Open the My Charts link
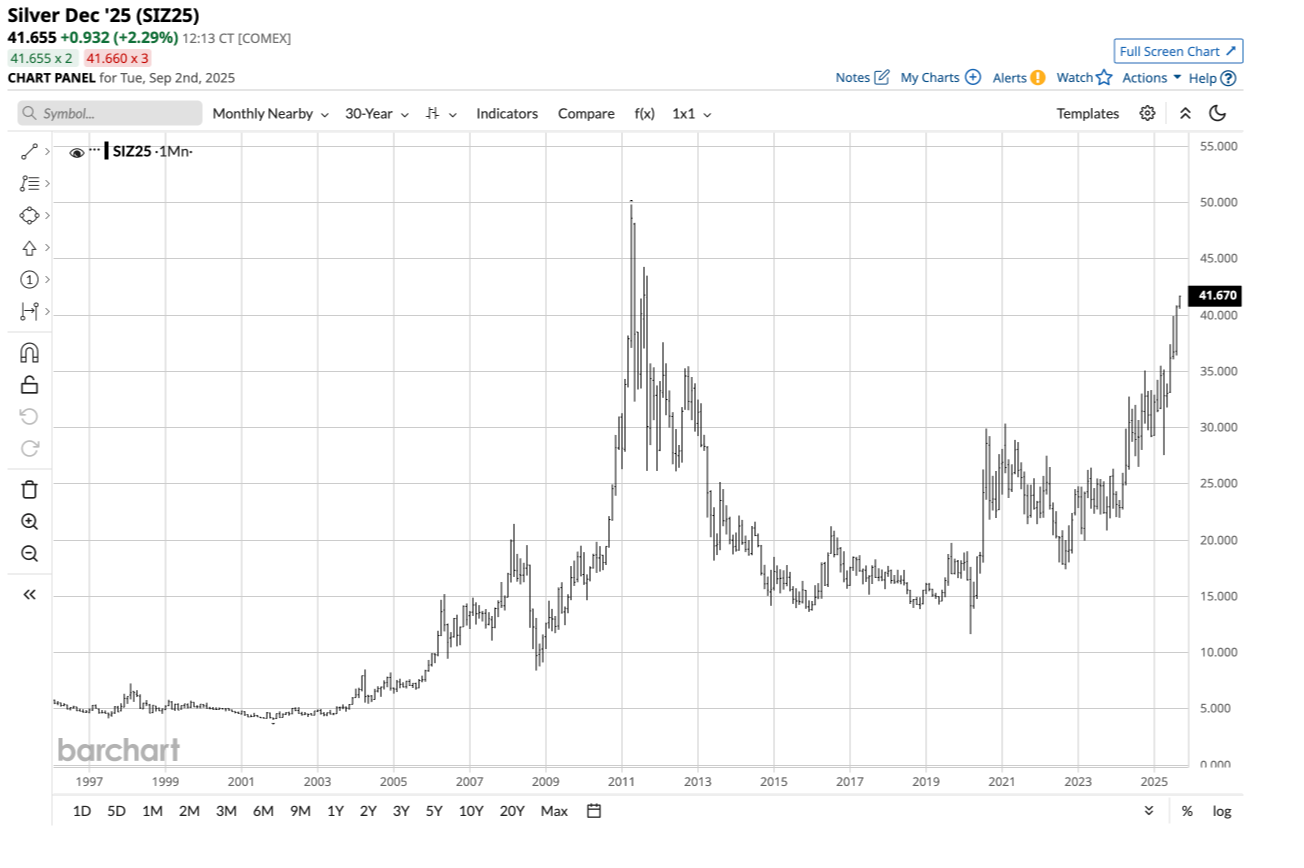 (940, 77)
